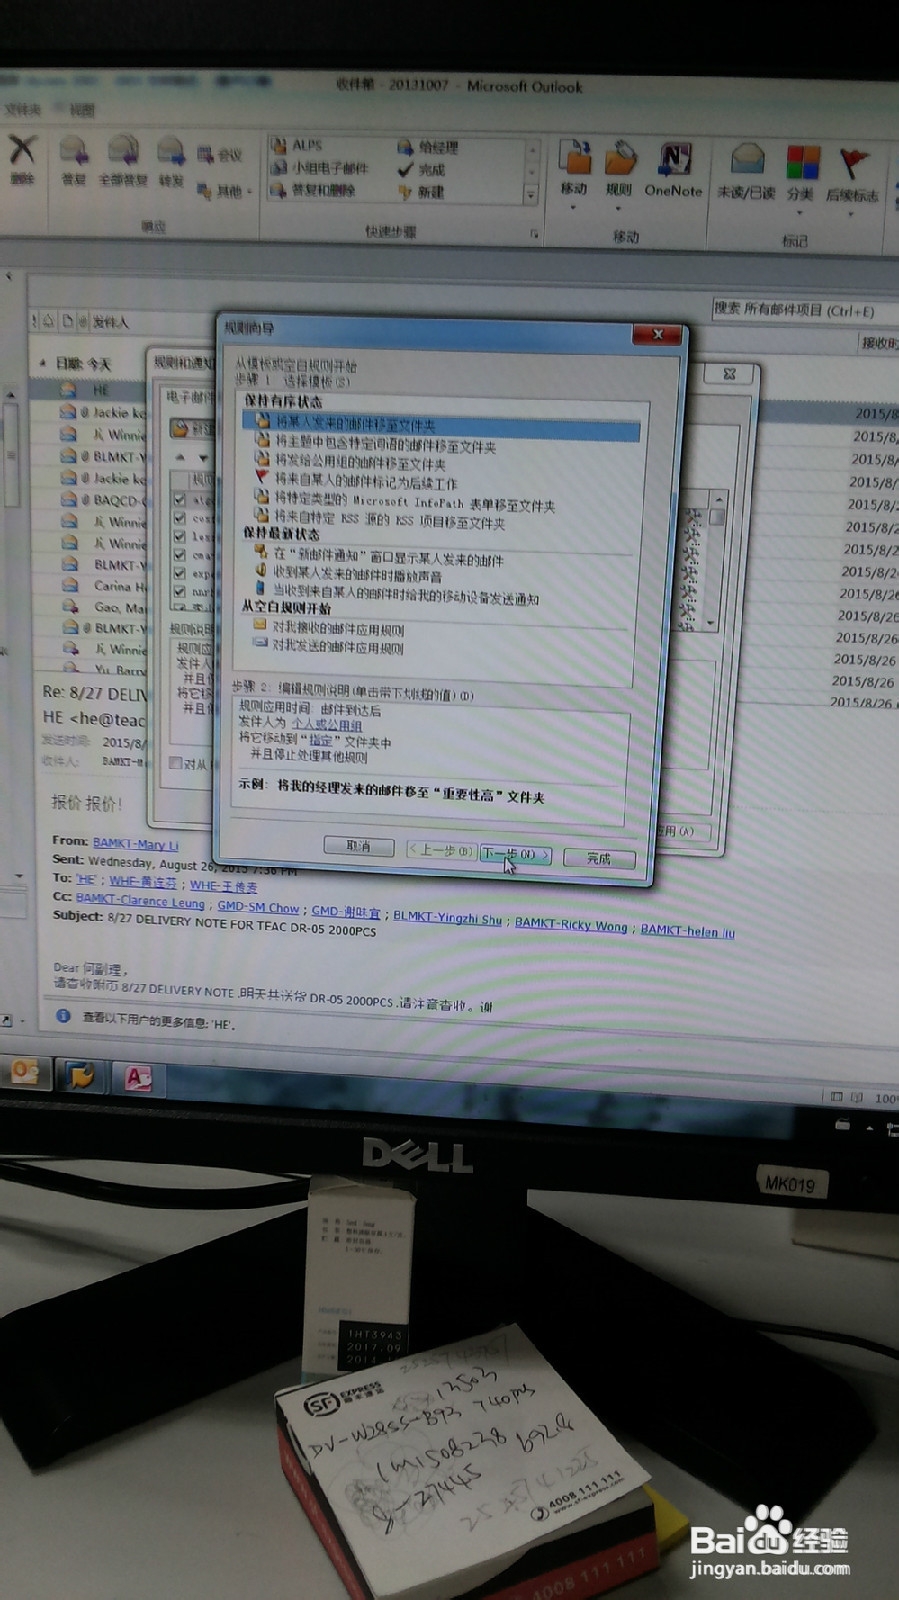Click the 个人或公用组 underlined link
The width and height of the screenshot is (899, 1600).
point(326,724)
